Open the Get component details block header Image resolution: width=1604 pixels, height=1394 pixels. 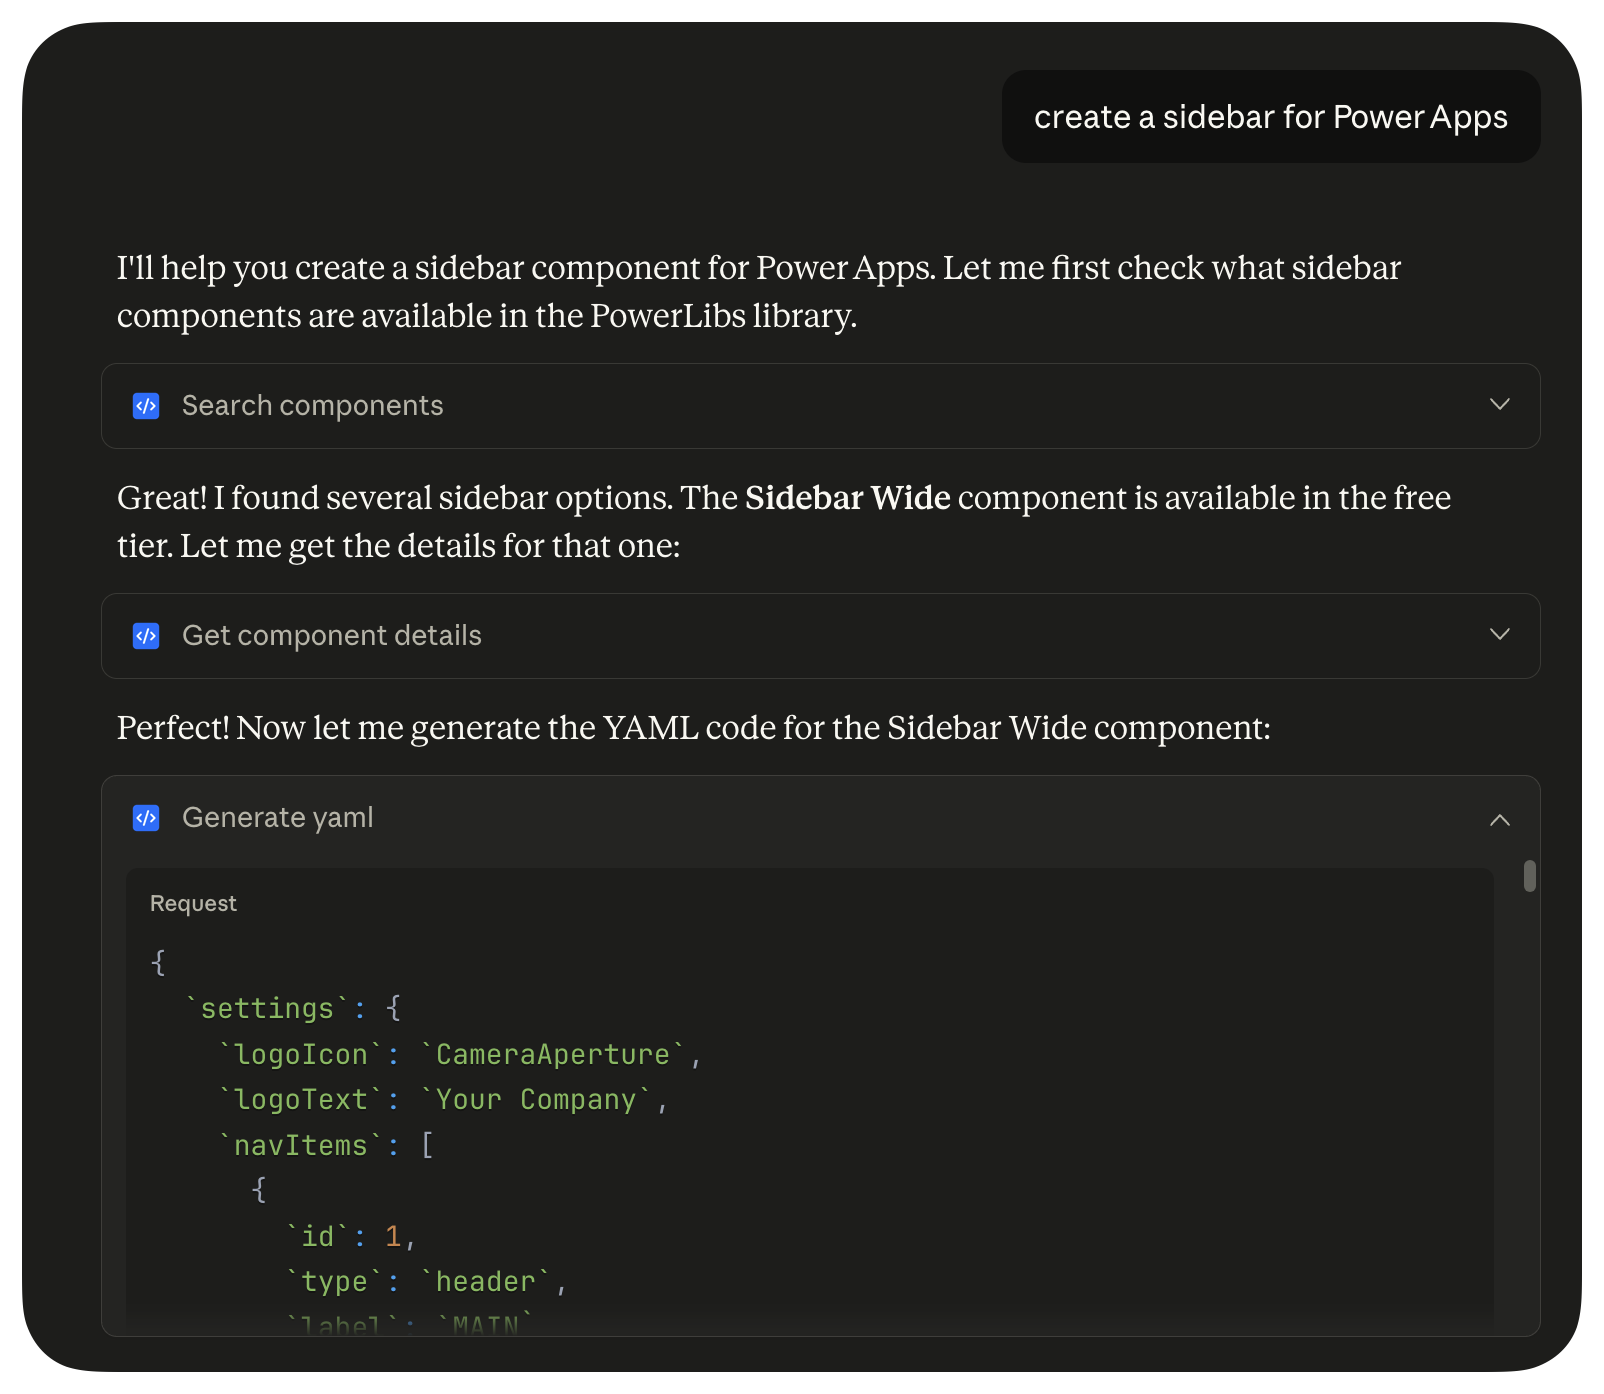[331, 636]
